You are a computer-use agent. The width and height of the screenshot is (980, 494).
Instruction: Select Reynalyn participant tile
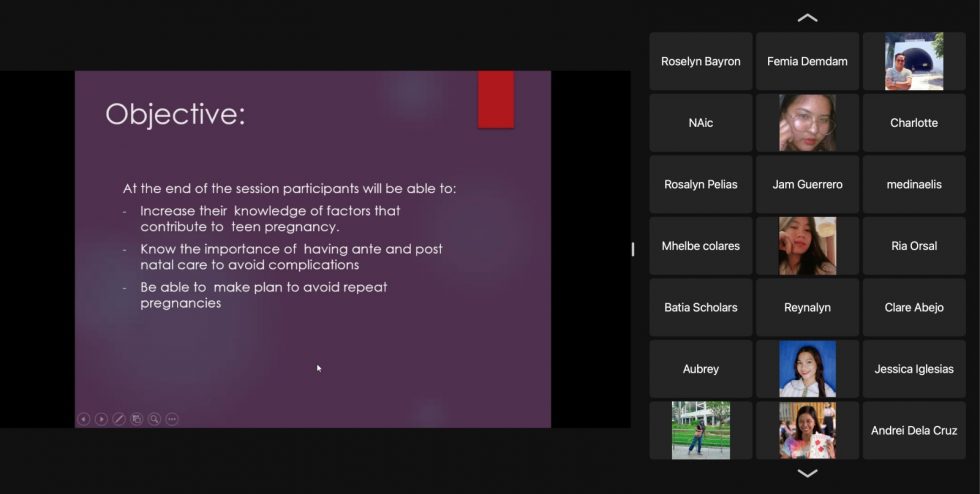click(807, 307)
